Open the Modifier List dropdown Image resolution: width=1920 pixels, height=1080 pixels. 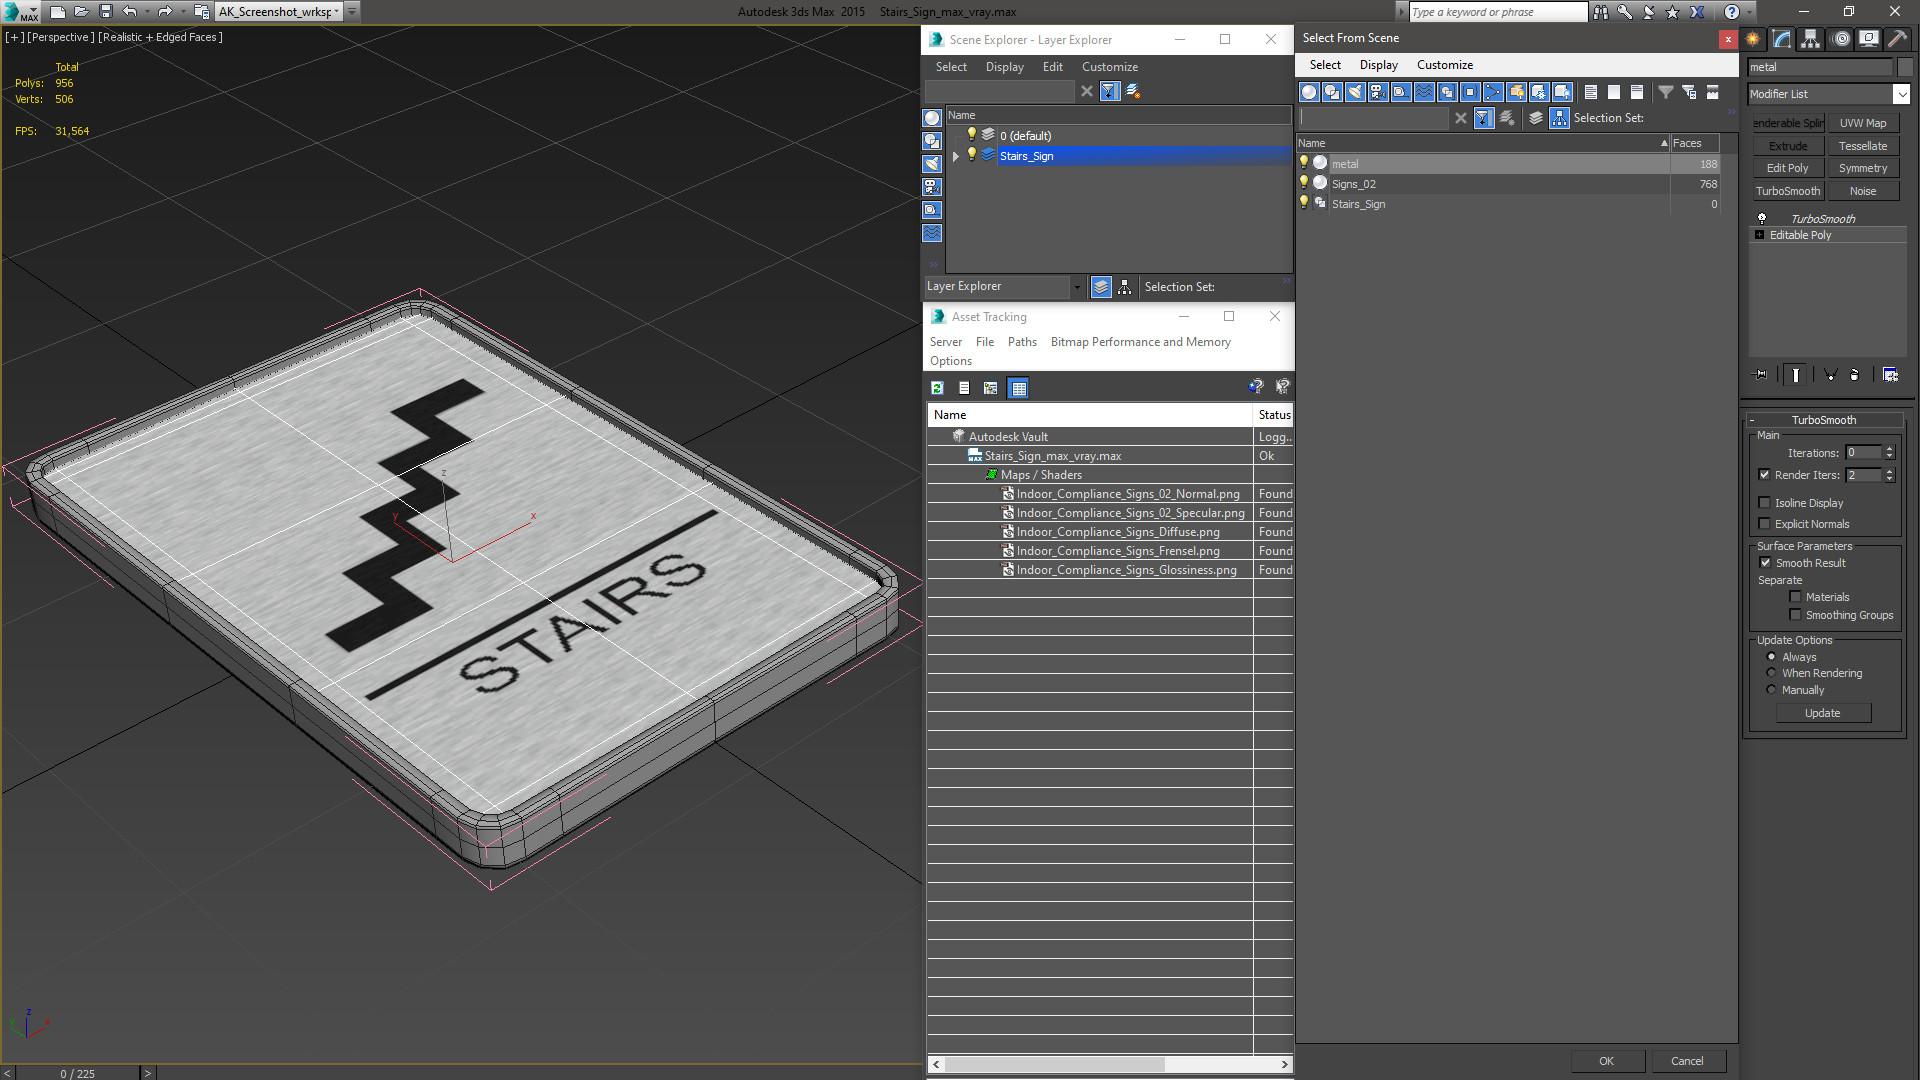pyautogui.click(x=1901, y=94)
